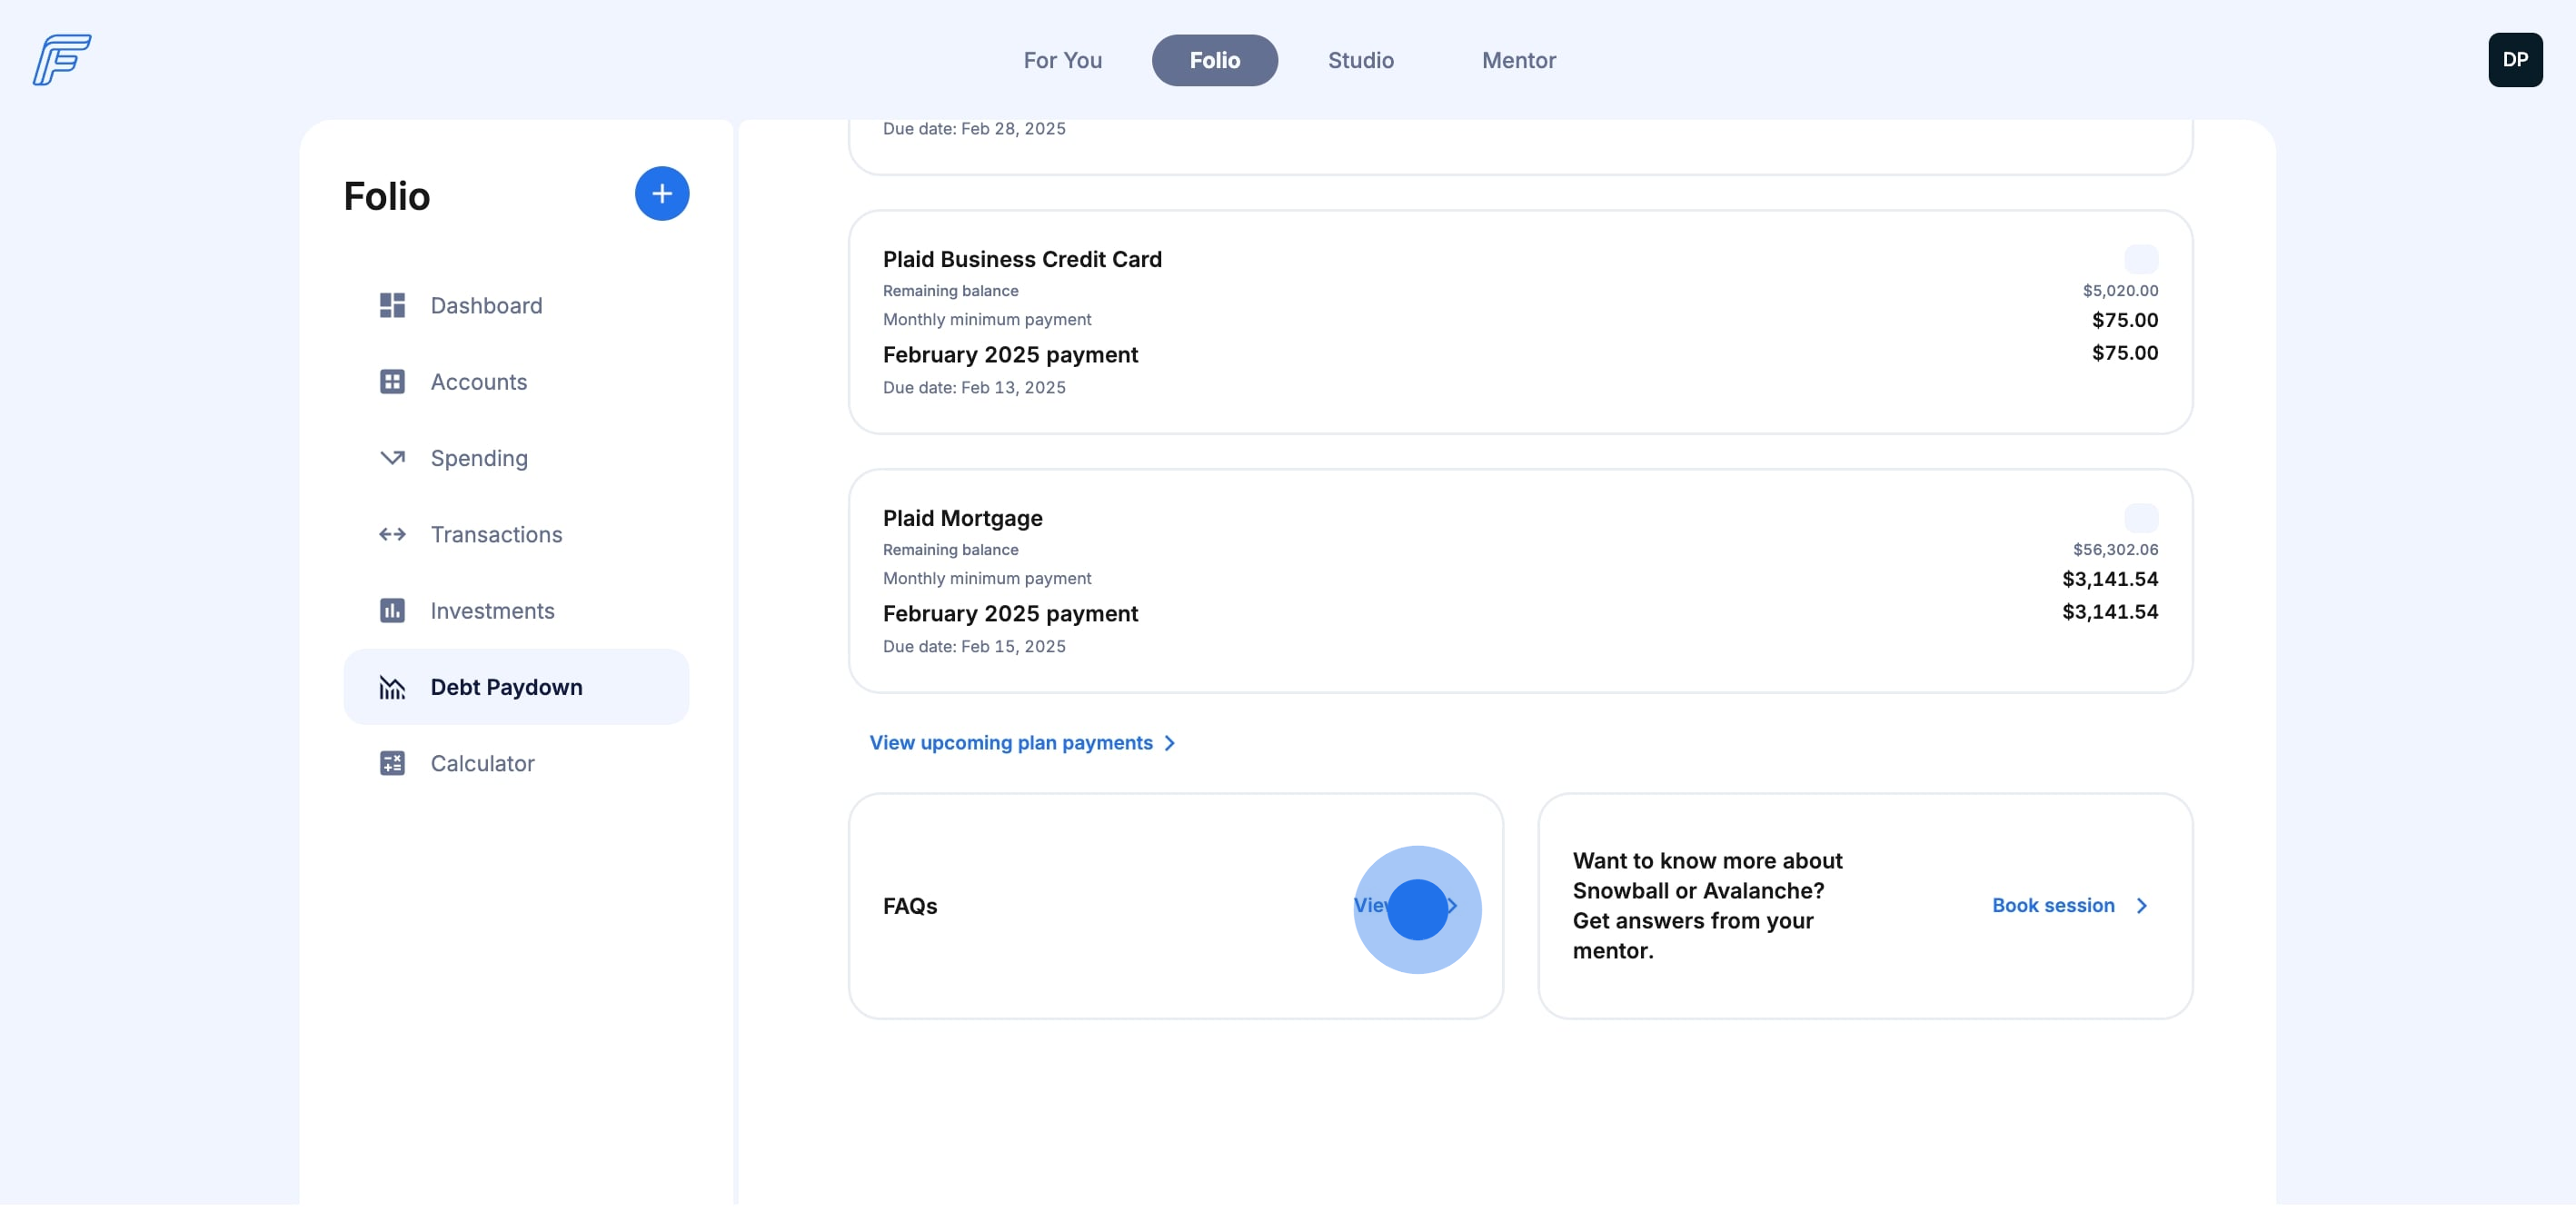Click the Book session link
Screen dimensions: 2576x1221
click(2052, 906)
